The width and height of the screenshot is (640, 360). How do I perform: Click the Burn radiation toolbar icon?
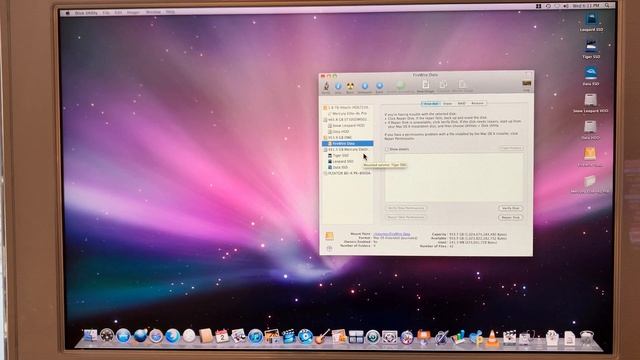[x=350, y=87]
